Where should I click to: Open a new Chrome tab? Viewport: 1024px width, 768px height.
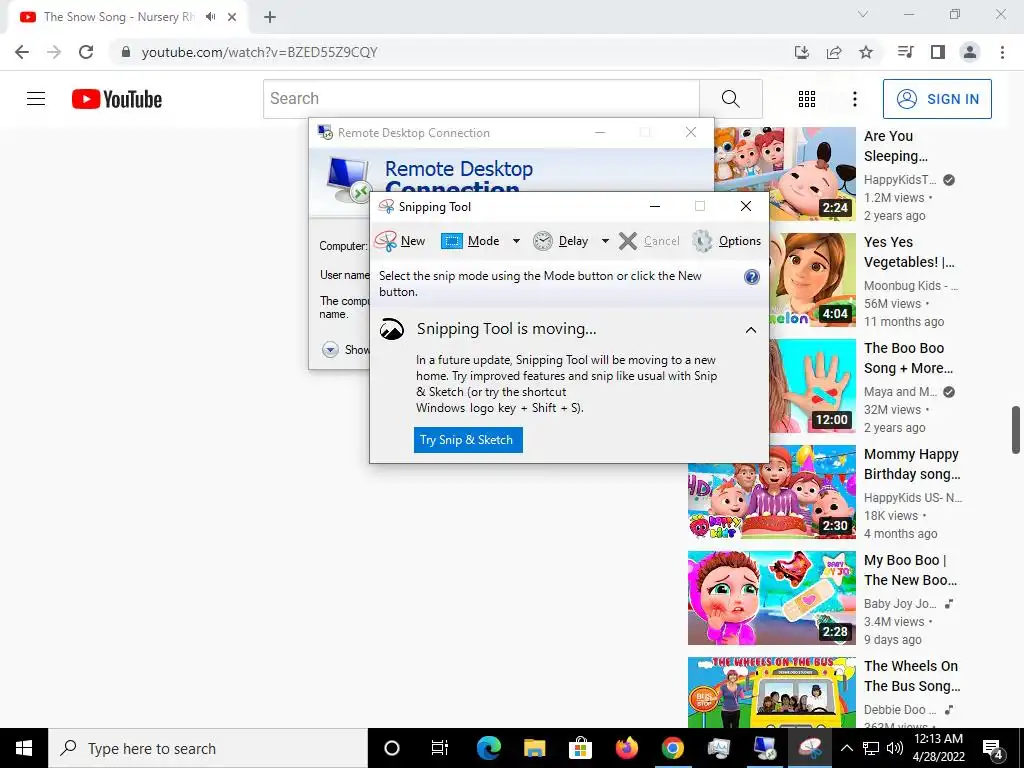click(x=270, y=17)
